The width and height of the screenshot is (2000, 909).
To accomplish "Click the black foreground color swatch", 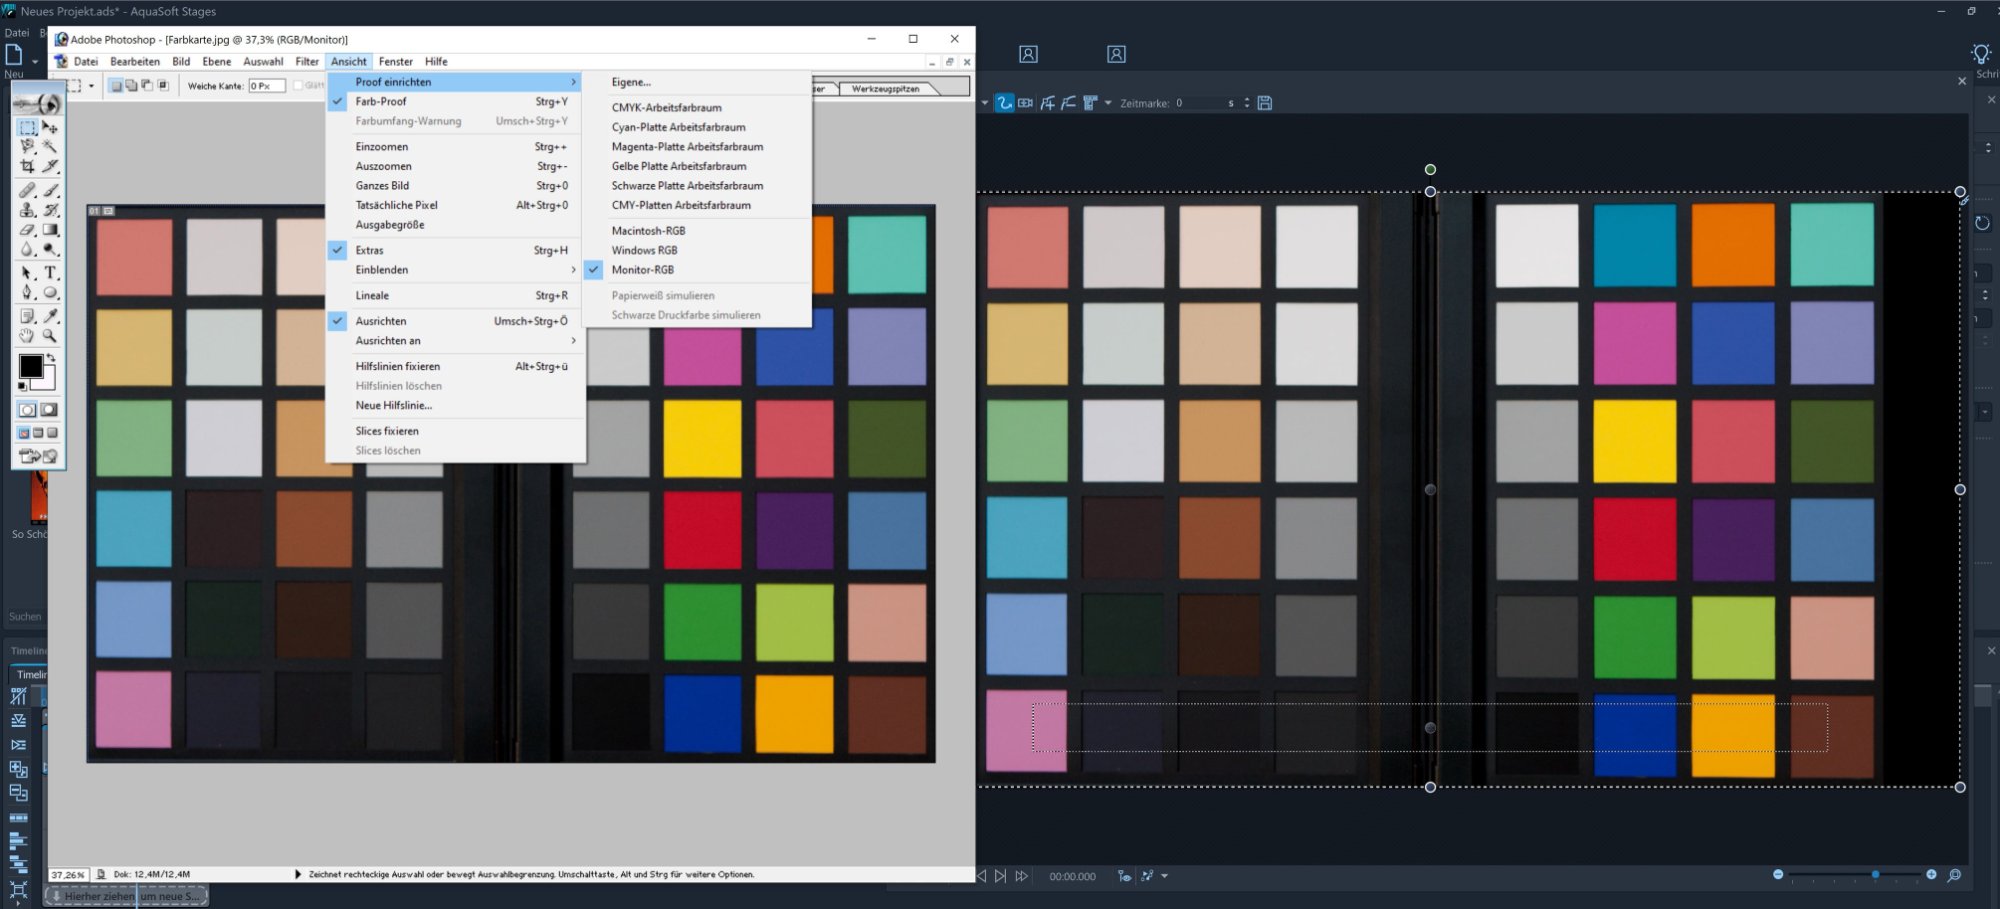I will (x=30, y=366).
